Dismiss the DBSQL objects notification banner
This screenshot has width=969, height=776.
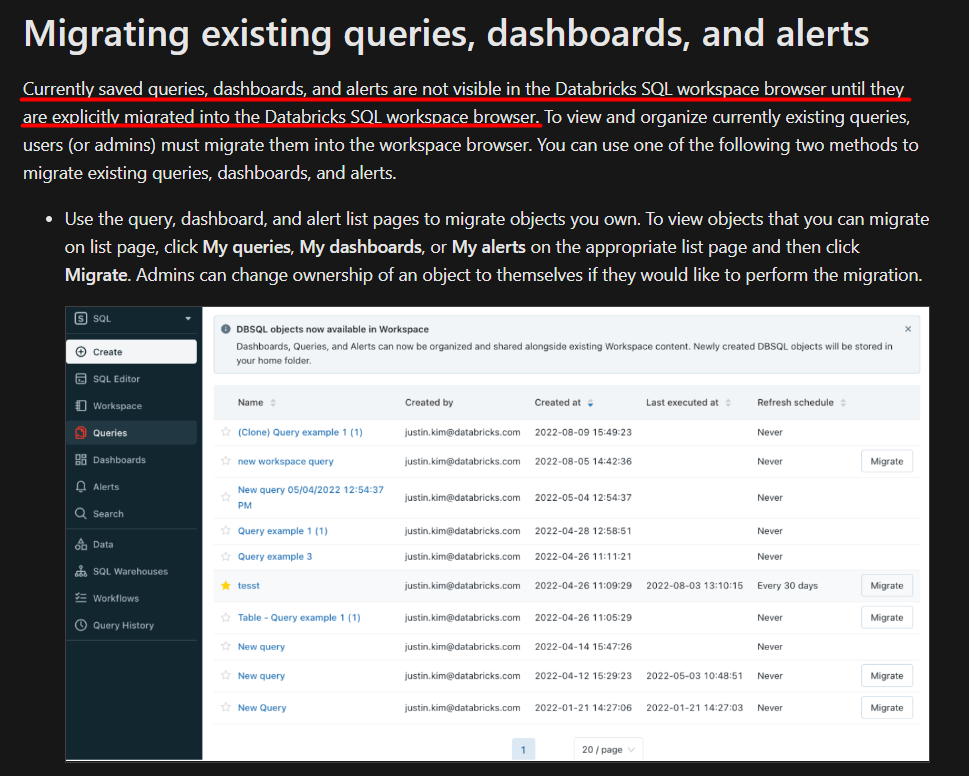pyautogui.click(x=907, y=328)
